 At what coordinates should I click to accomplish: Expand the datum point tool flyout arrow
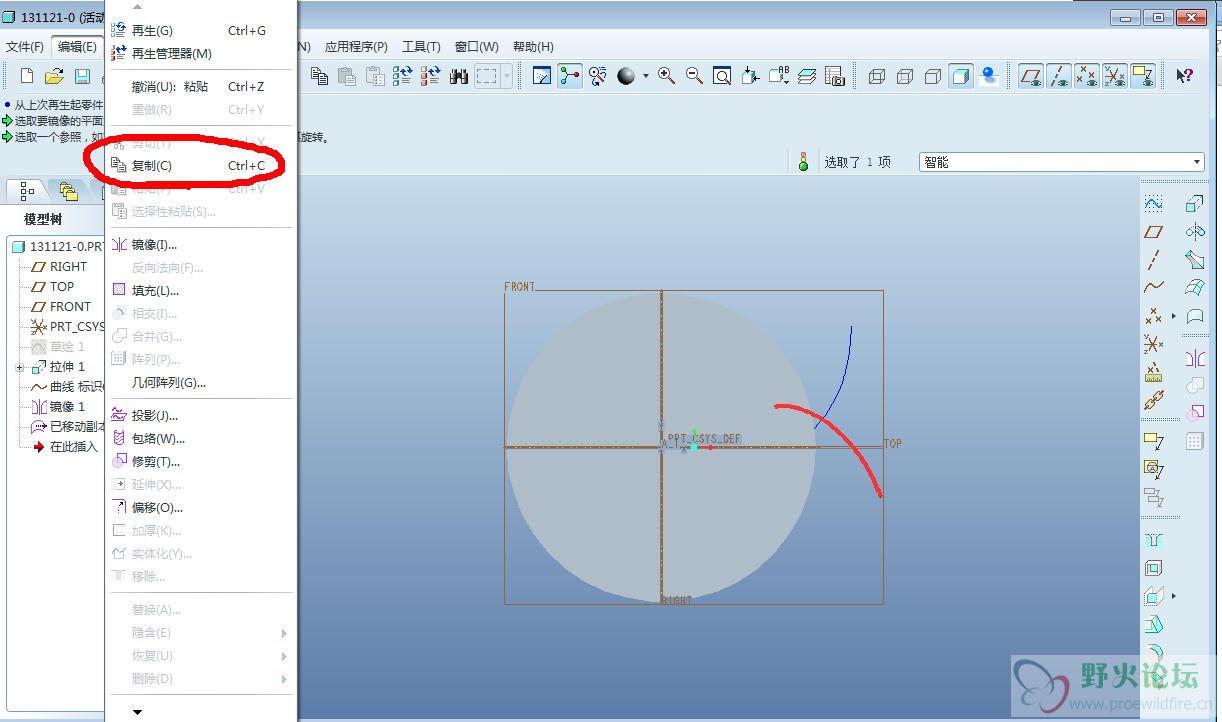(x=1174, y=316)
